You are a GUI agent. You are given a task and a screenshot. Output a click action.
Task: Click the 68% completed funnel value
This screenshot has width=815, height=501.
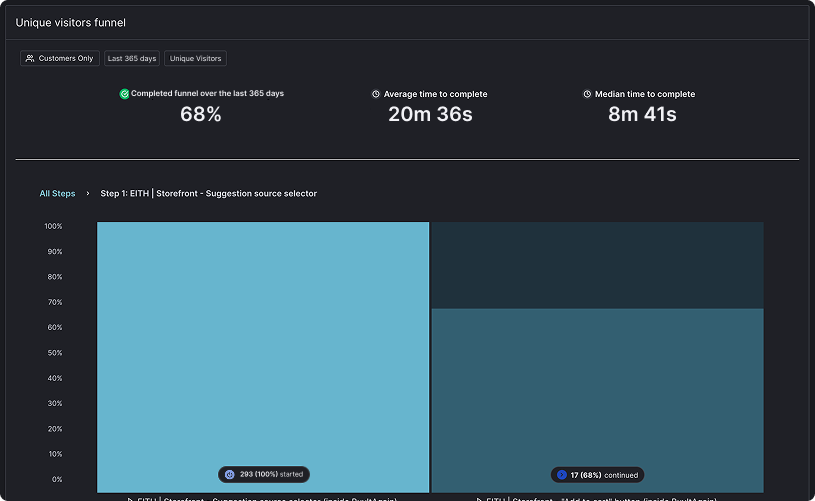coord(201,114)
